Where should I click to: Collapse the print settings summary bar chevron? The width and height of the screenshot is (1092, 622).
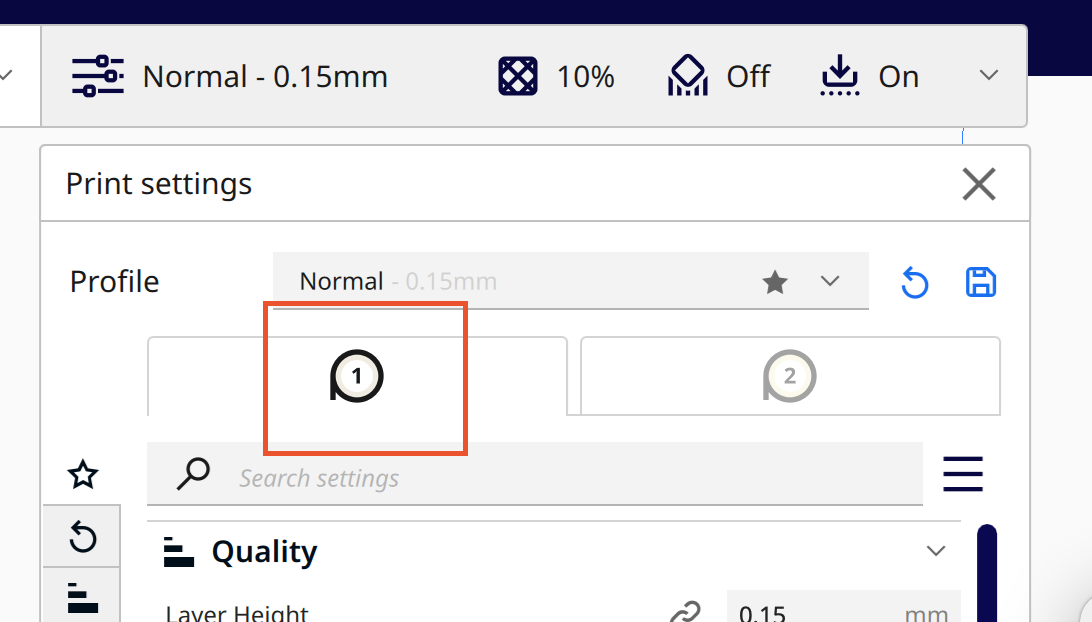point(989,76)
